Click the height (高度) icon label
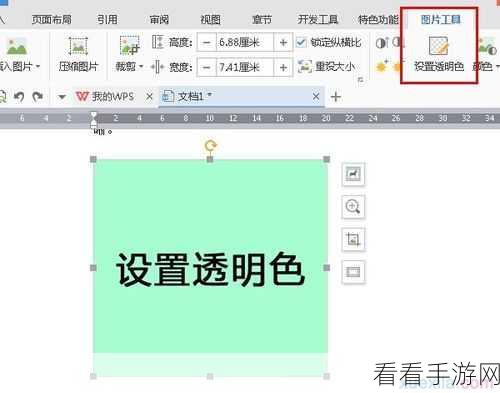This screenshot has height=393, width=500. 172,42
